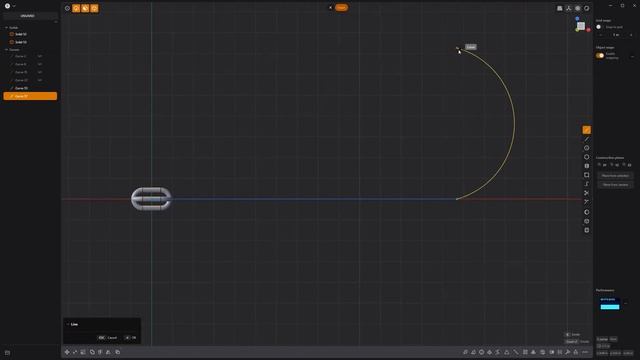The image size is (640, 360).
Task: Click the orientation gizmo cube
Action: (581, 26)
